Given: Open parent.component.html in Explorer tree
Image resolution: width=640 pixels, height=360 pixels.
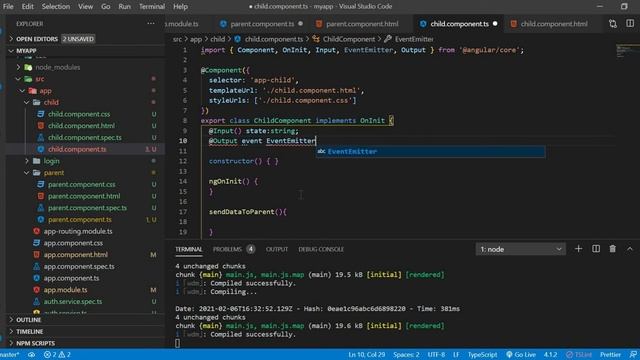Looking at the screenshot, I should pyautogui.click(x=84, y=196).
